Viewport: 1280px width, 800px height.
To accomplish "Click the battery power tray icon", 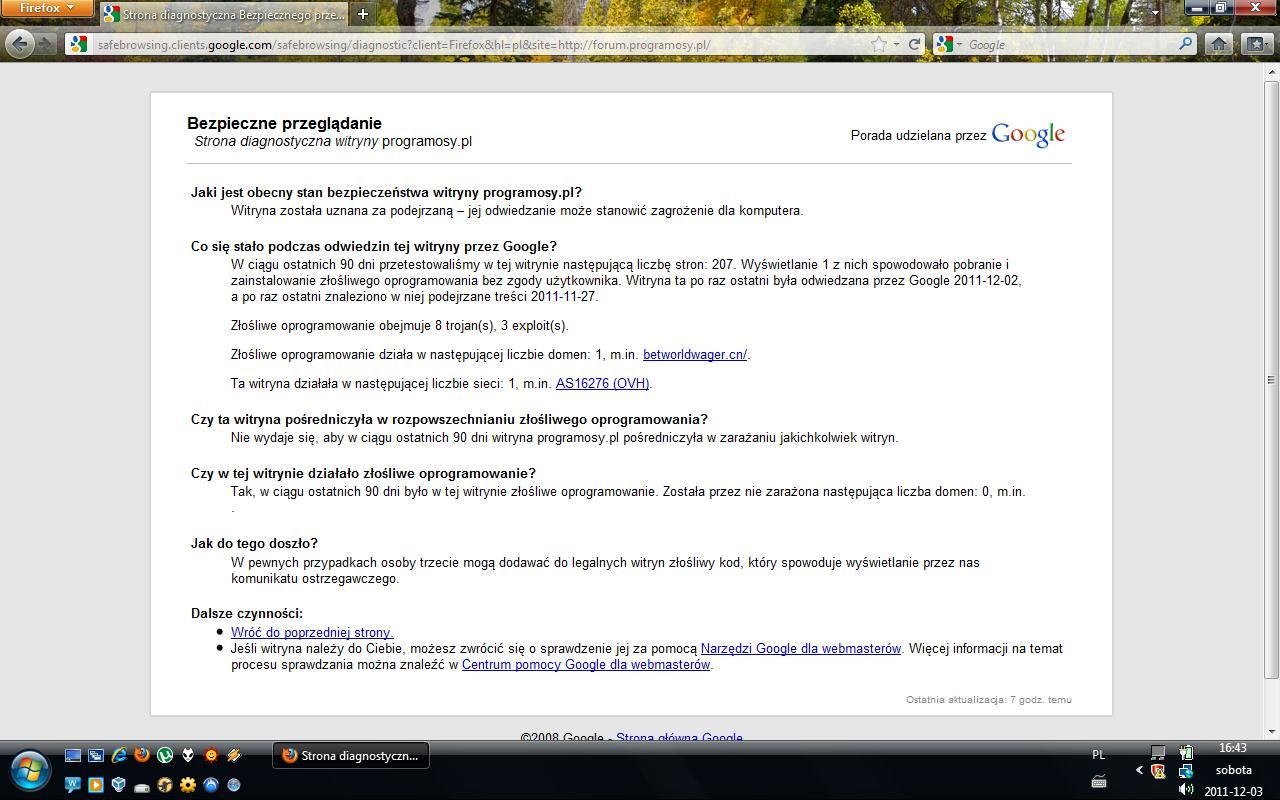I will (x=1186, y=752).
